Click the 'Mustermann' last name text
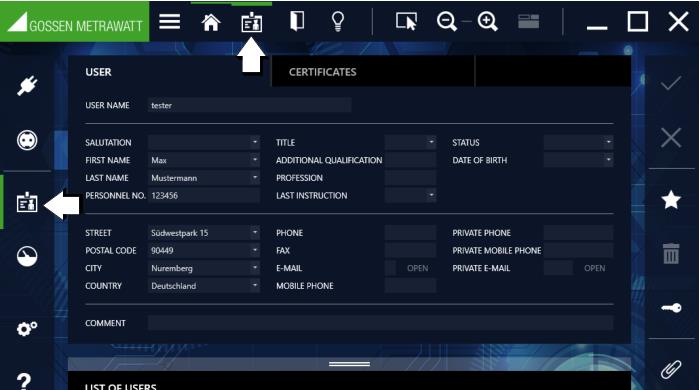The width and height of the screenshot is (700, 390). 174,178
